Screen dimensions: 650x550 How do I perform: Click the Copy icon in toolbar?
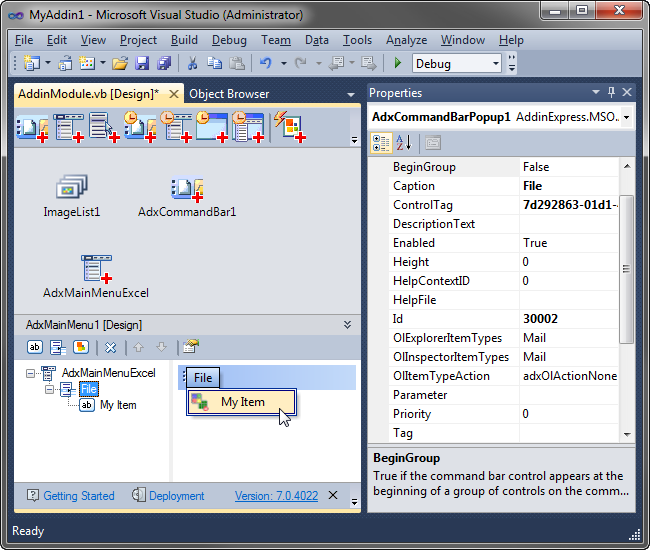pyautogui.click(x=214, y=63)
